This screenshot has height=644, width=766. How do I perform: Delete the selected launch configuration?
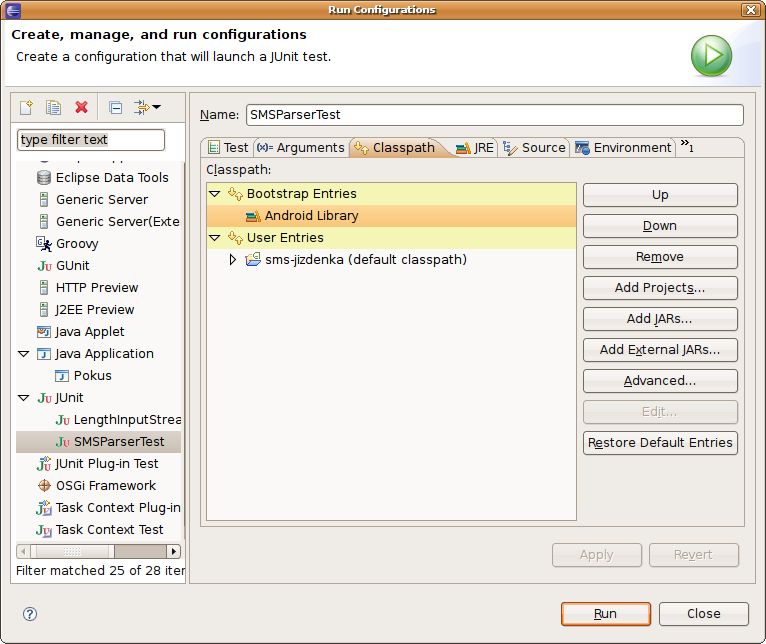pos(81,107)
